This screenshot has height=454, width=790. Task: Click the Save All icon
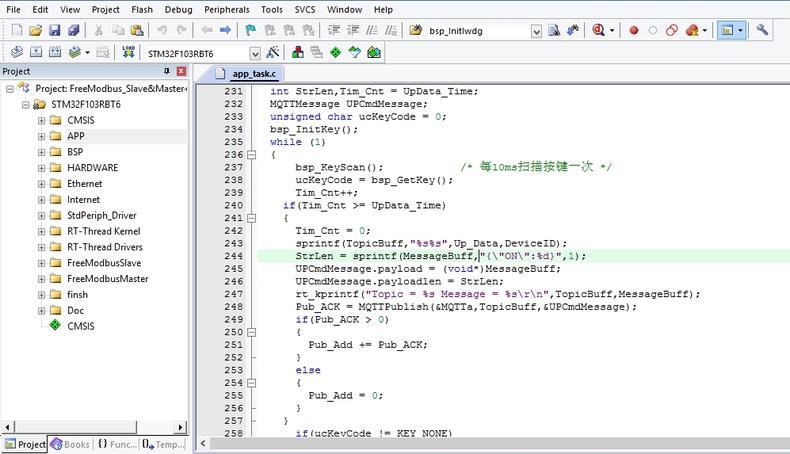[x=74, y=30]
